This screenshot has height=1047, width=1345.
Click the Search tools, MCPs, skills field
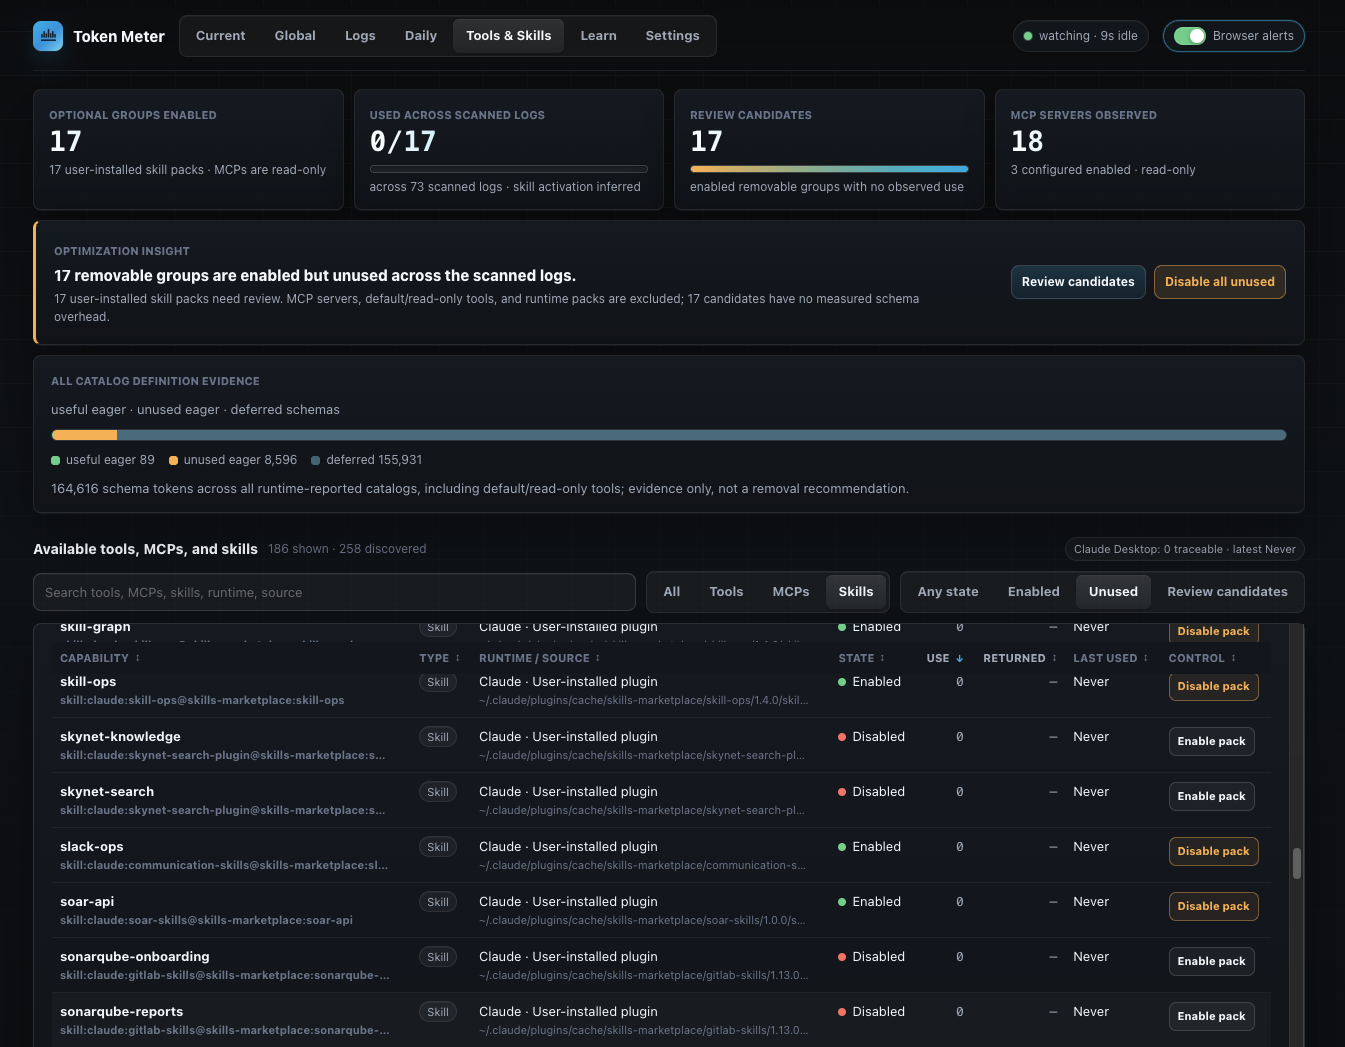click(x=334, y=592)
